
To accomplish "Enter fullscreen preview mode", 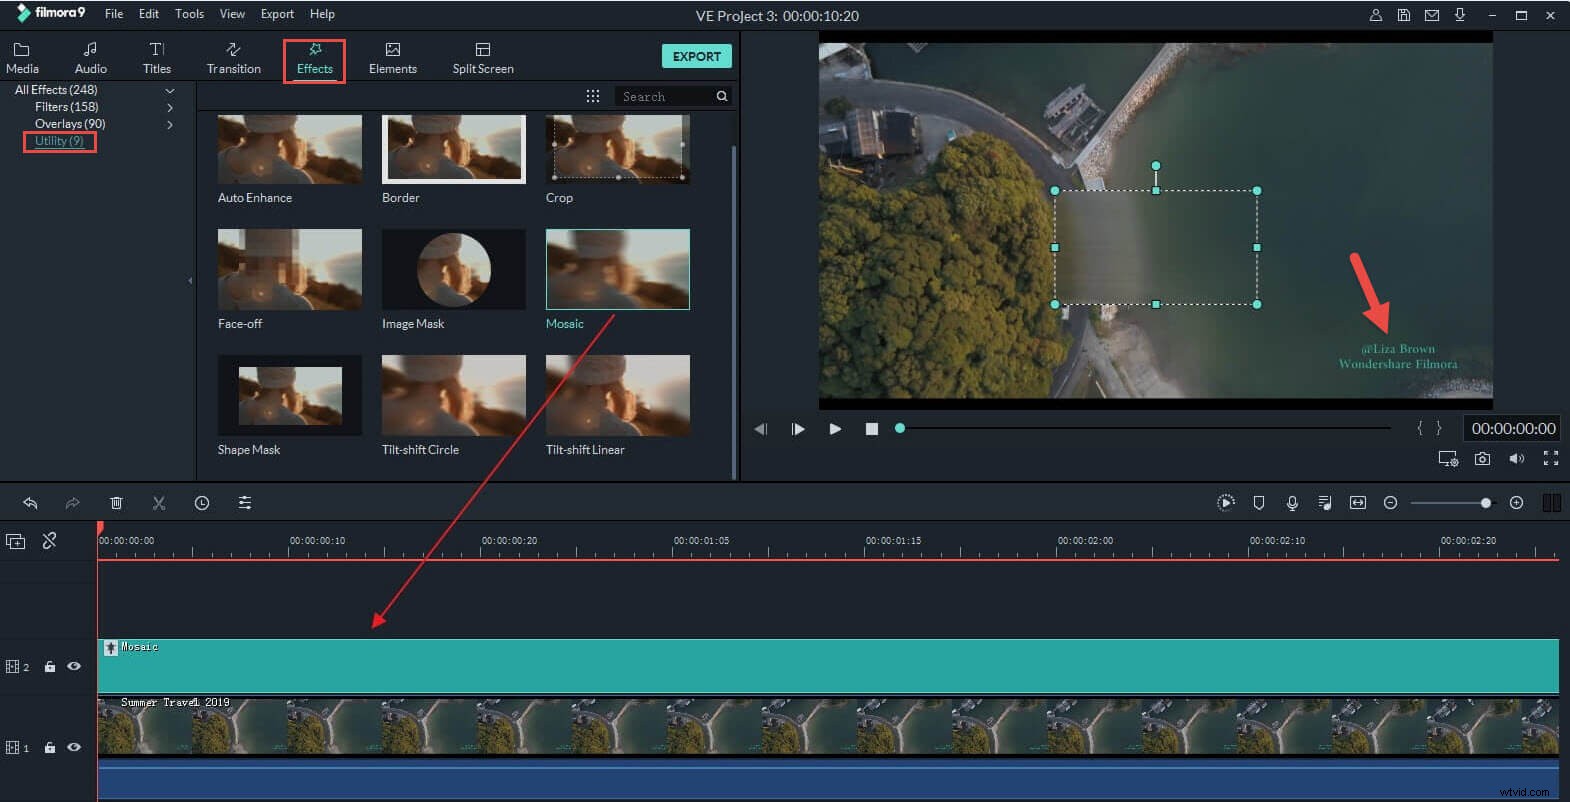I will point(1551,458).
